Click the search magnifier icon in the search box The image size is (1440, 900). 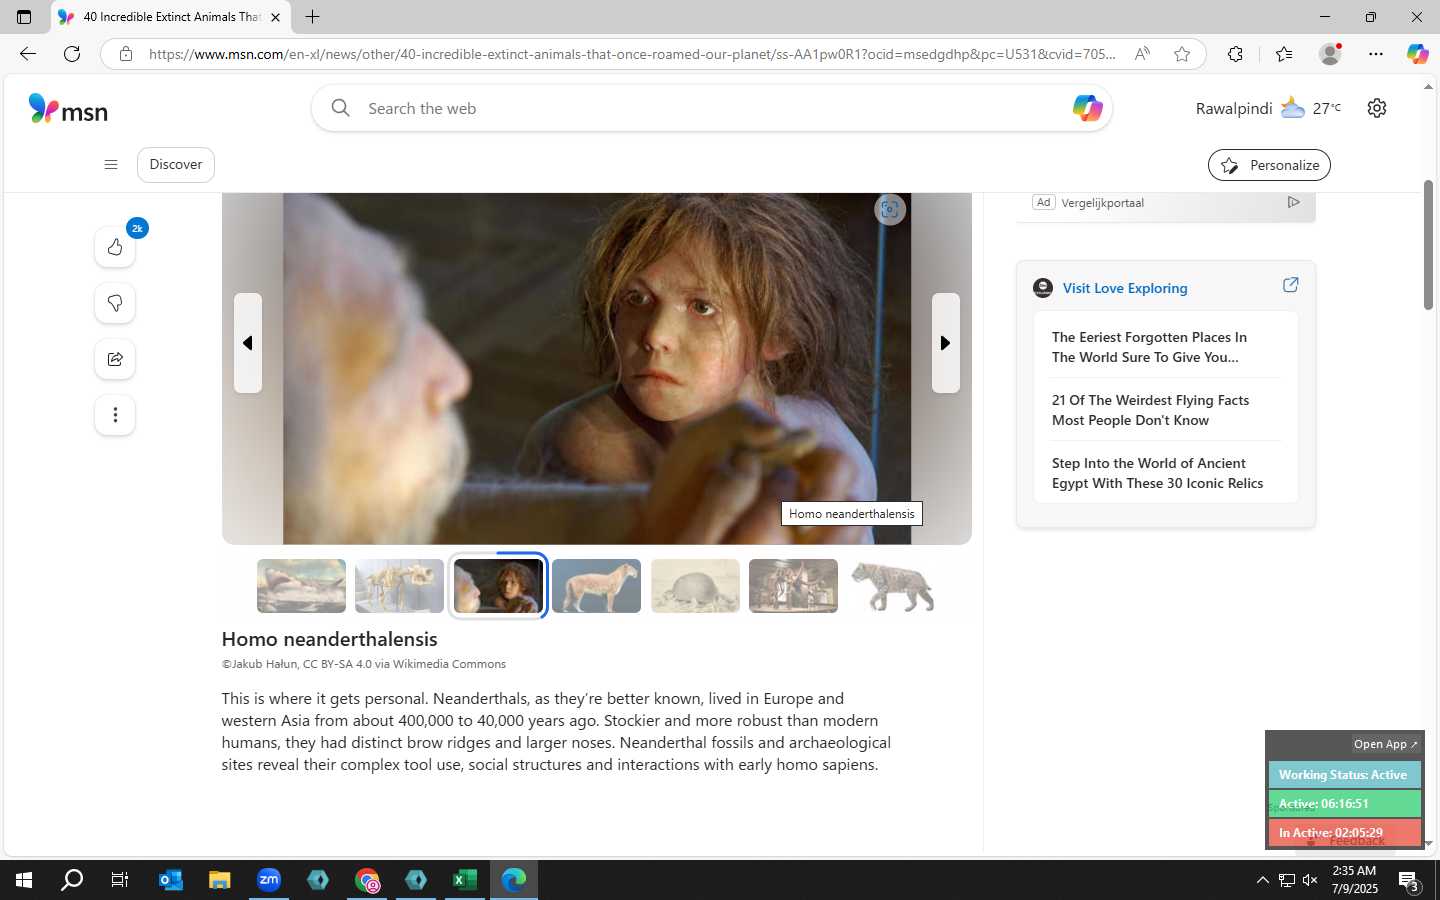[x=340, y=108]
